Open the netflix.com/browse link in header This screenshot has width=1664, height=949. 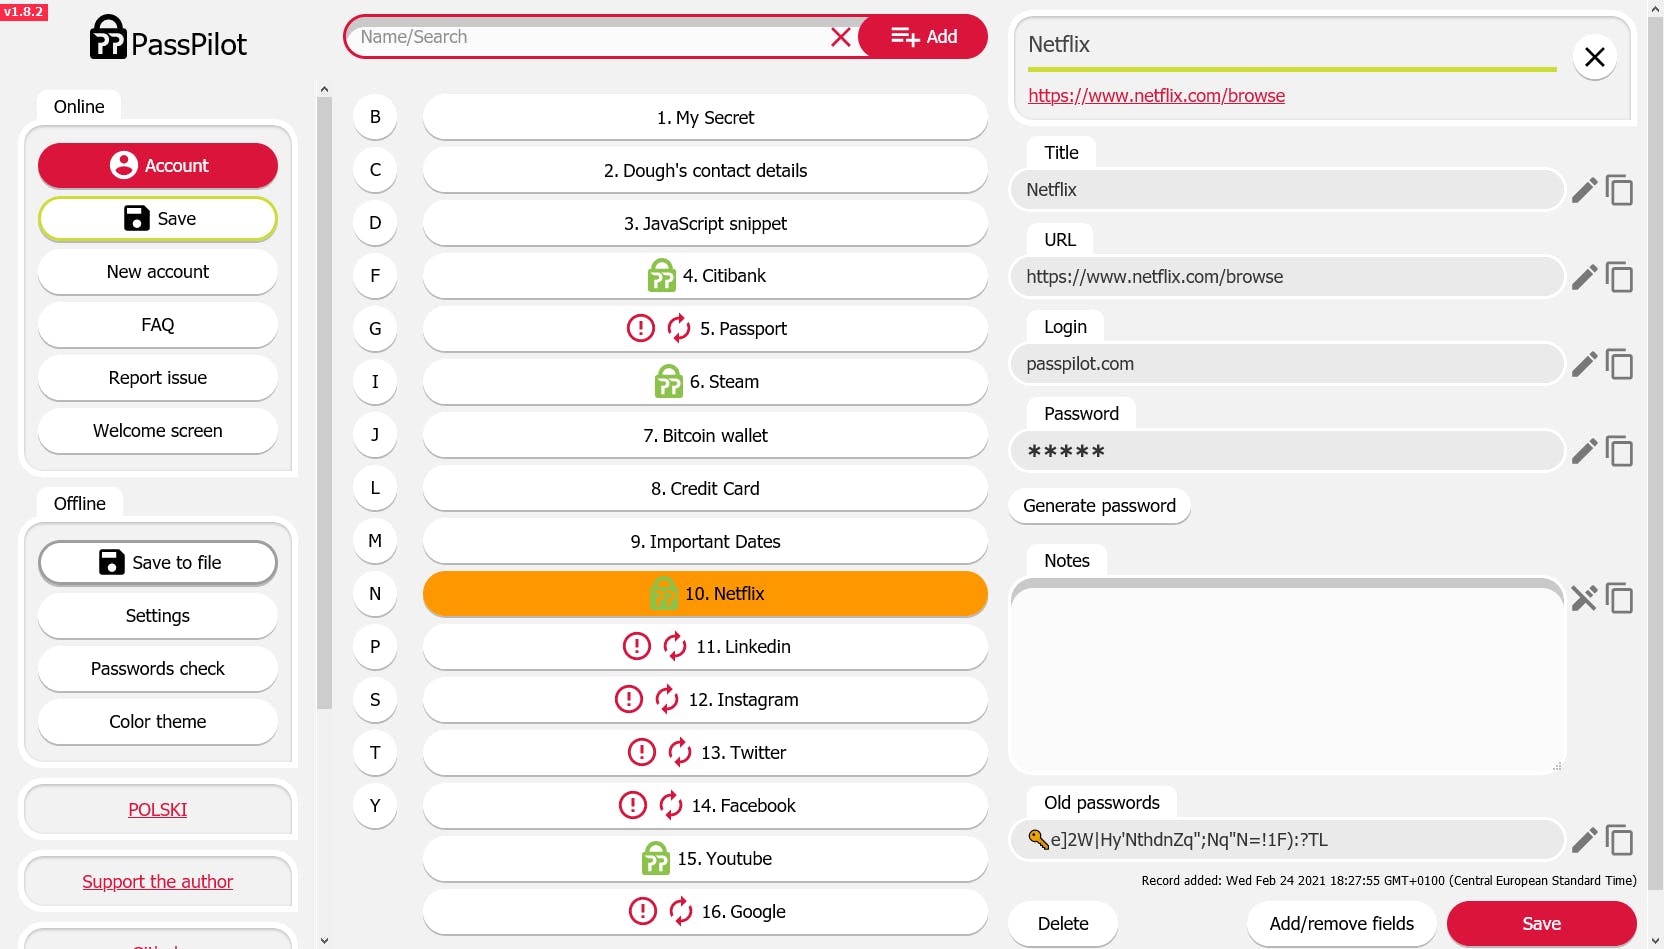coord(1157,96)
